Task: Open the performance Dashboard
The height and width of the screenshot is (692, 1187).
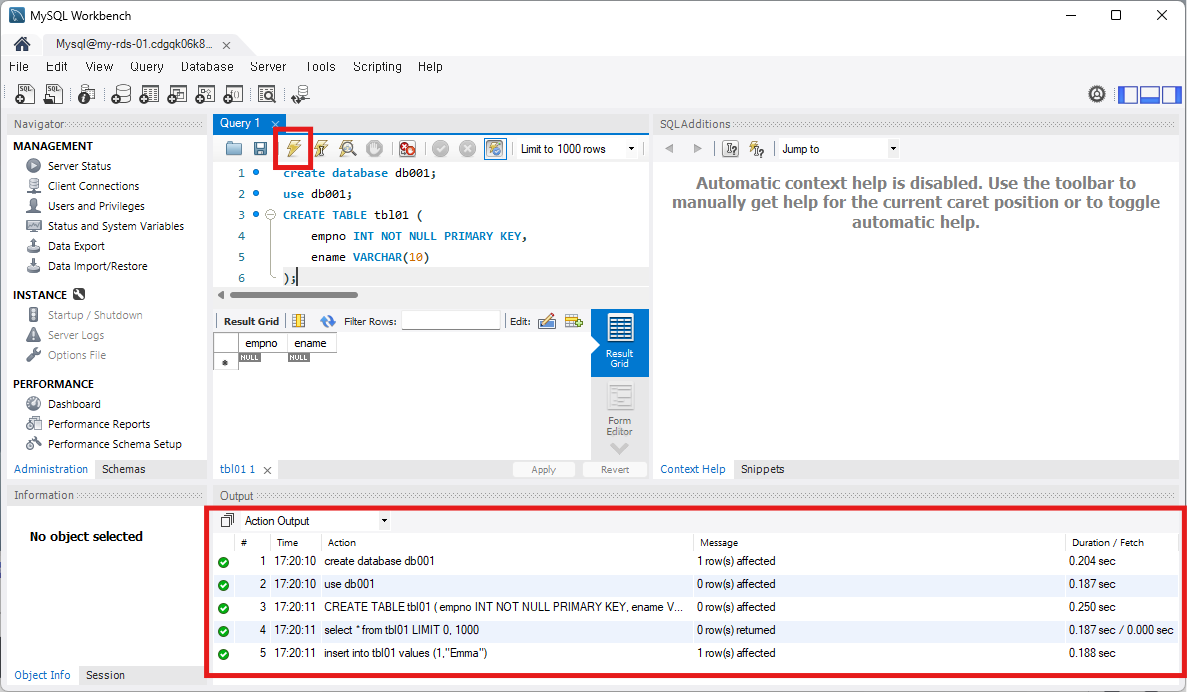Action: [x=74, y=404]
